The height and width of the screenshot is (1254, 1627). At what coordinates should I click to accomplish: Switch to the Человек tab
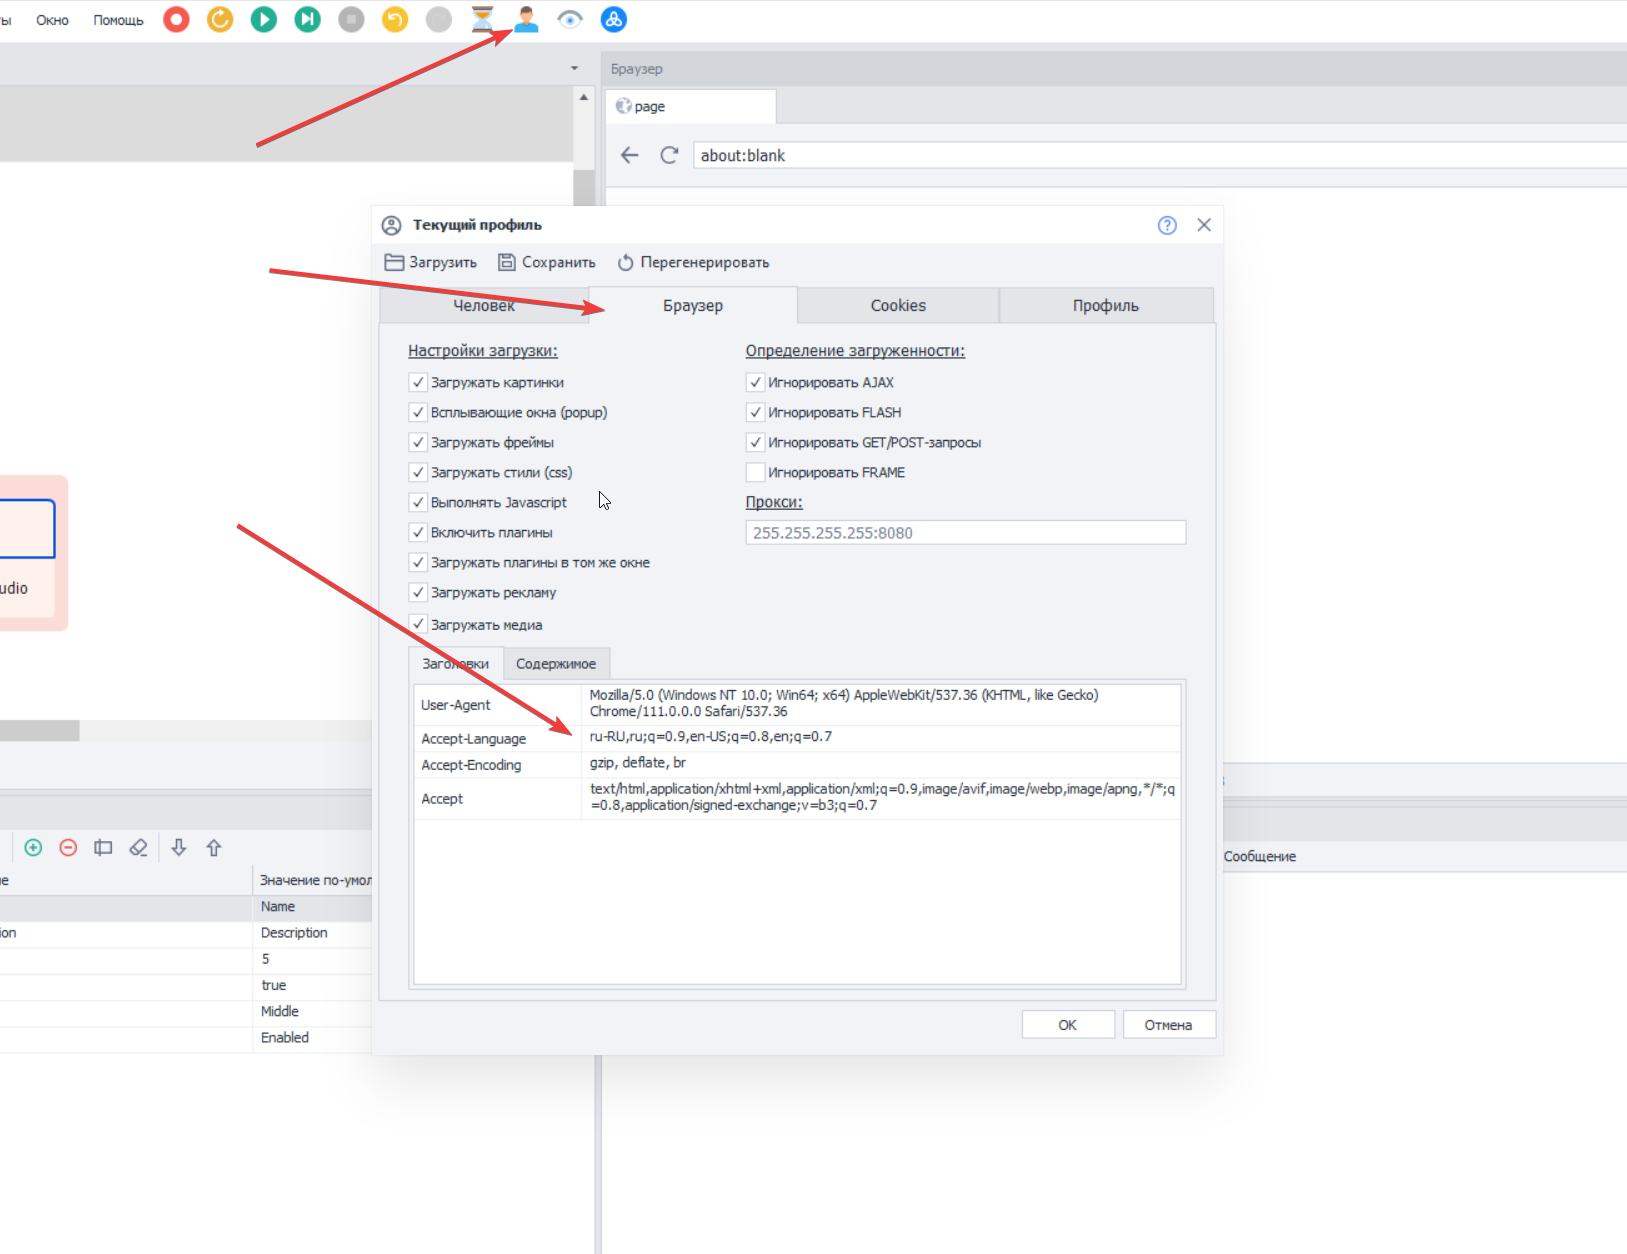484,306
